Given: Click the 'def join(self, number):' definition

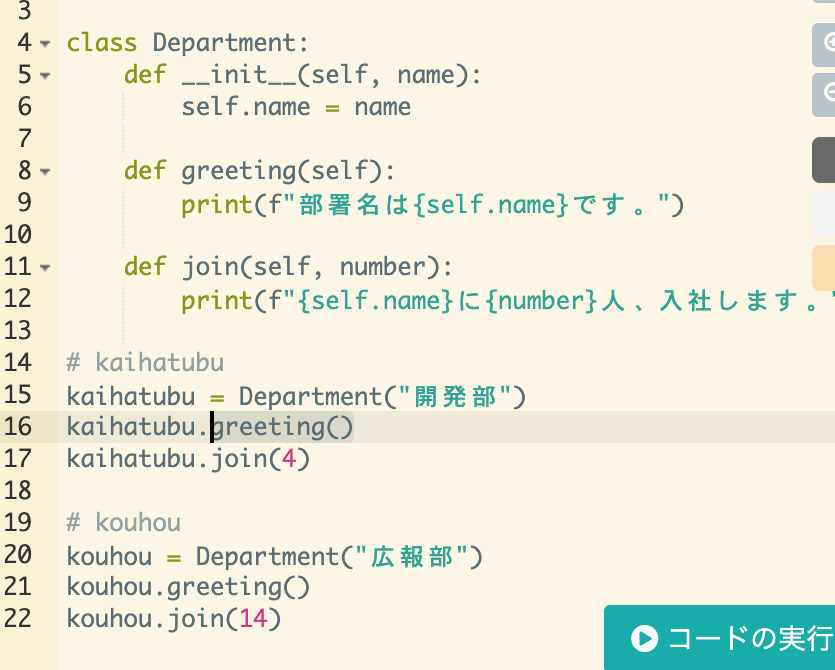Looking at the screenshot, I should pyautogui.click(x=288, y=267).
